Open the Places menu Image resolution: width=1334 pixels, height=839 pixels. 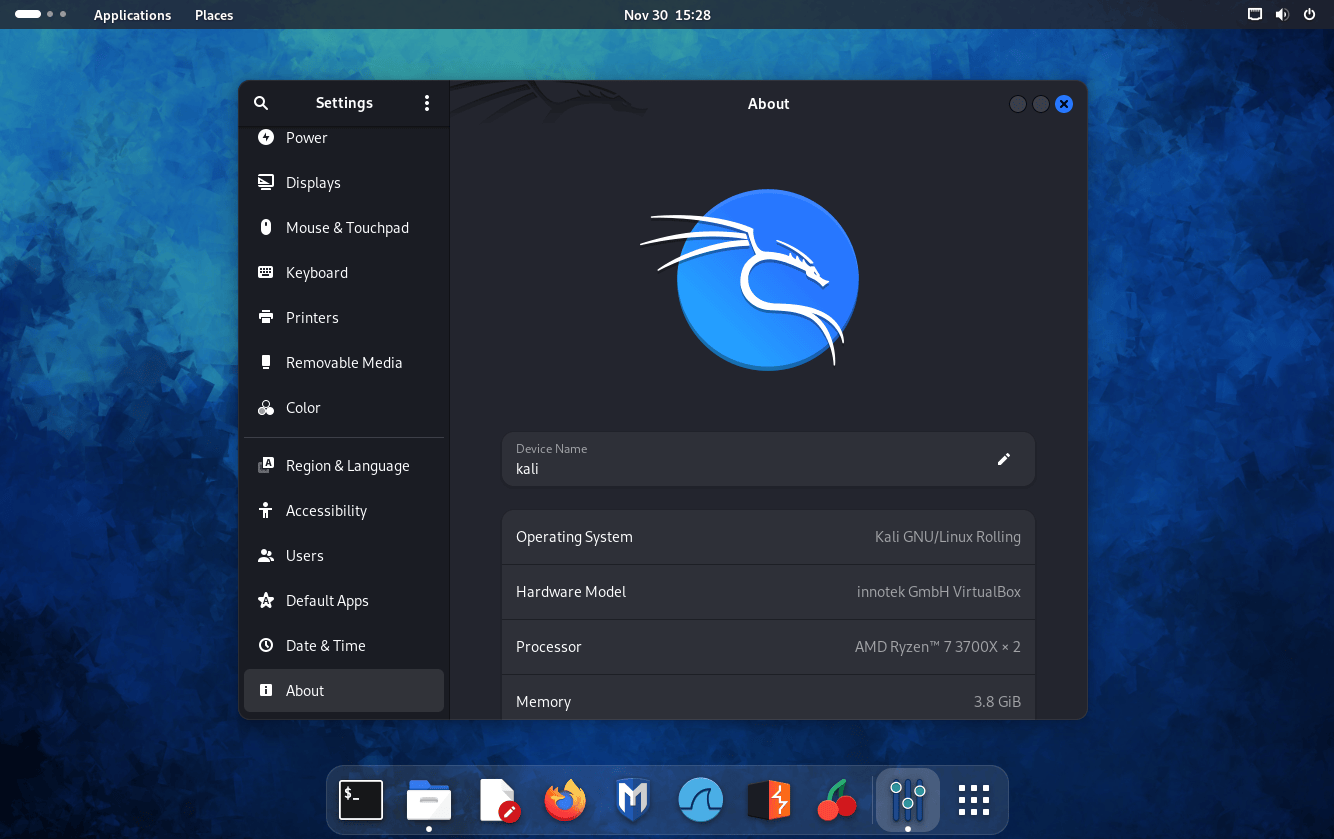click(213, 14)
